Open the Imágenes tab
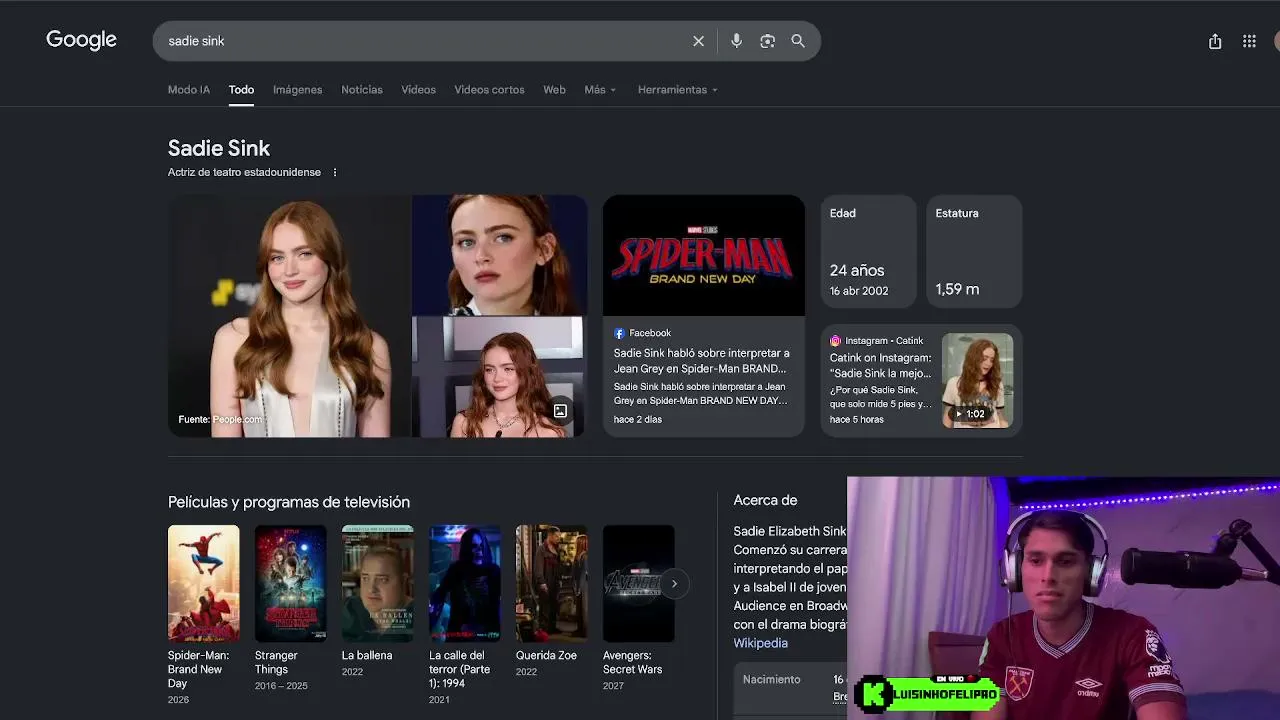This screenshot has height=720, width=1280. coord(298,90)
